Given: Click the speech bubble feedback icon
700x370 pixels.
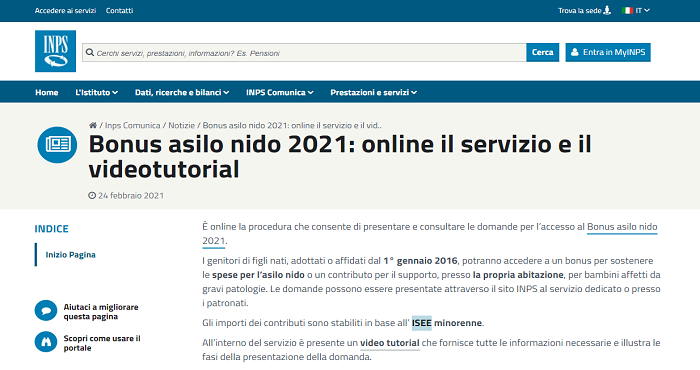Looking at the screenshot, I should [x=46, y=311].
